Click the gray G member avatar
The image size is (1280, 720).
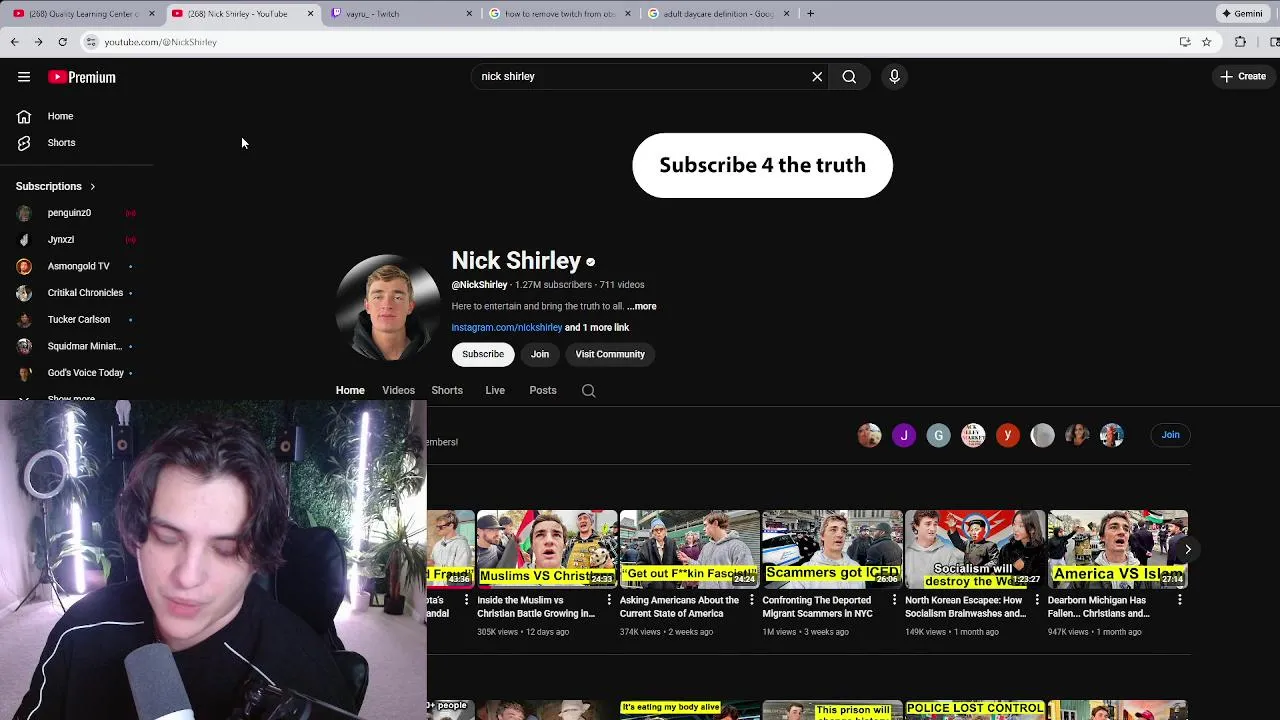[938, 435]
